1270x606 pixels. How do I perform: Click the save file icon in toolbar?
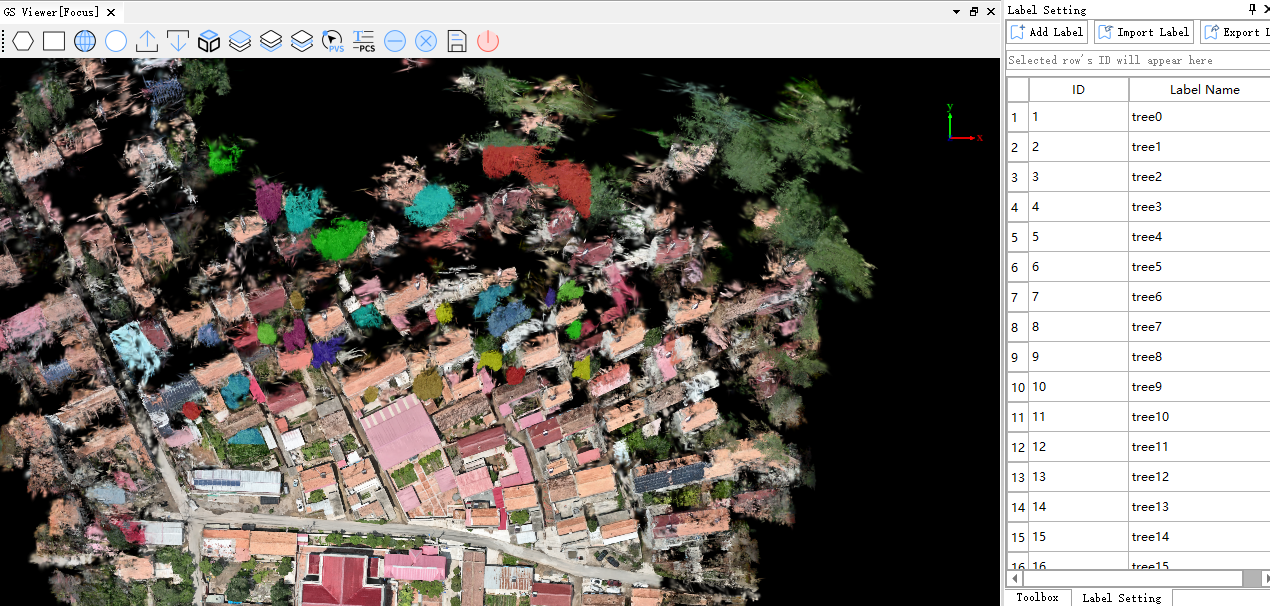456,41
